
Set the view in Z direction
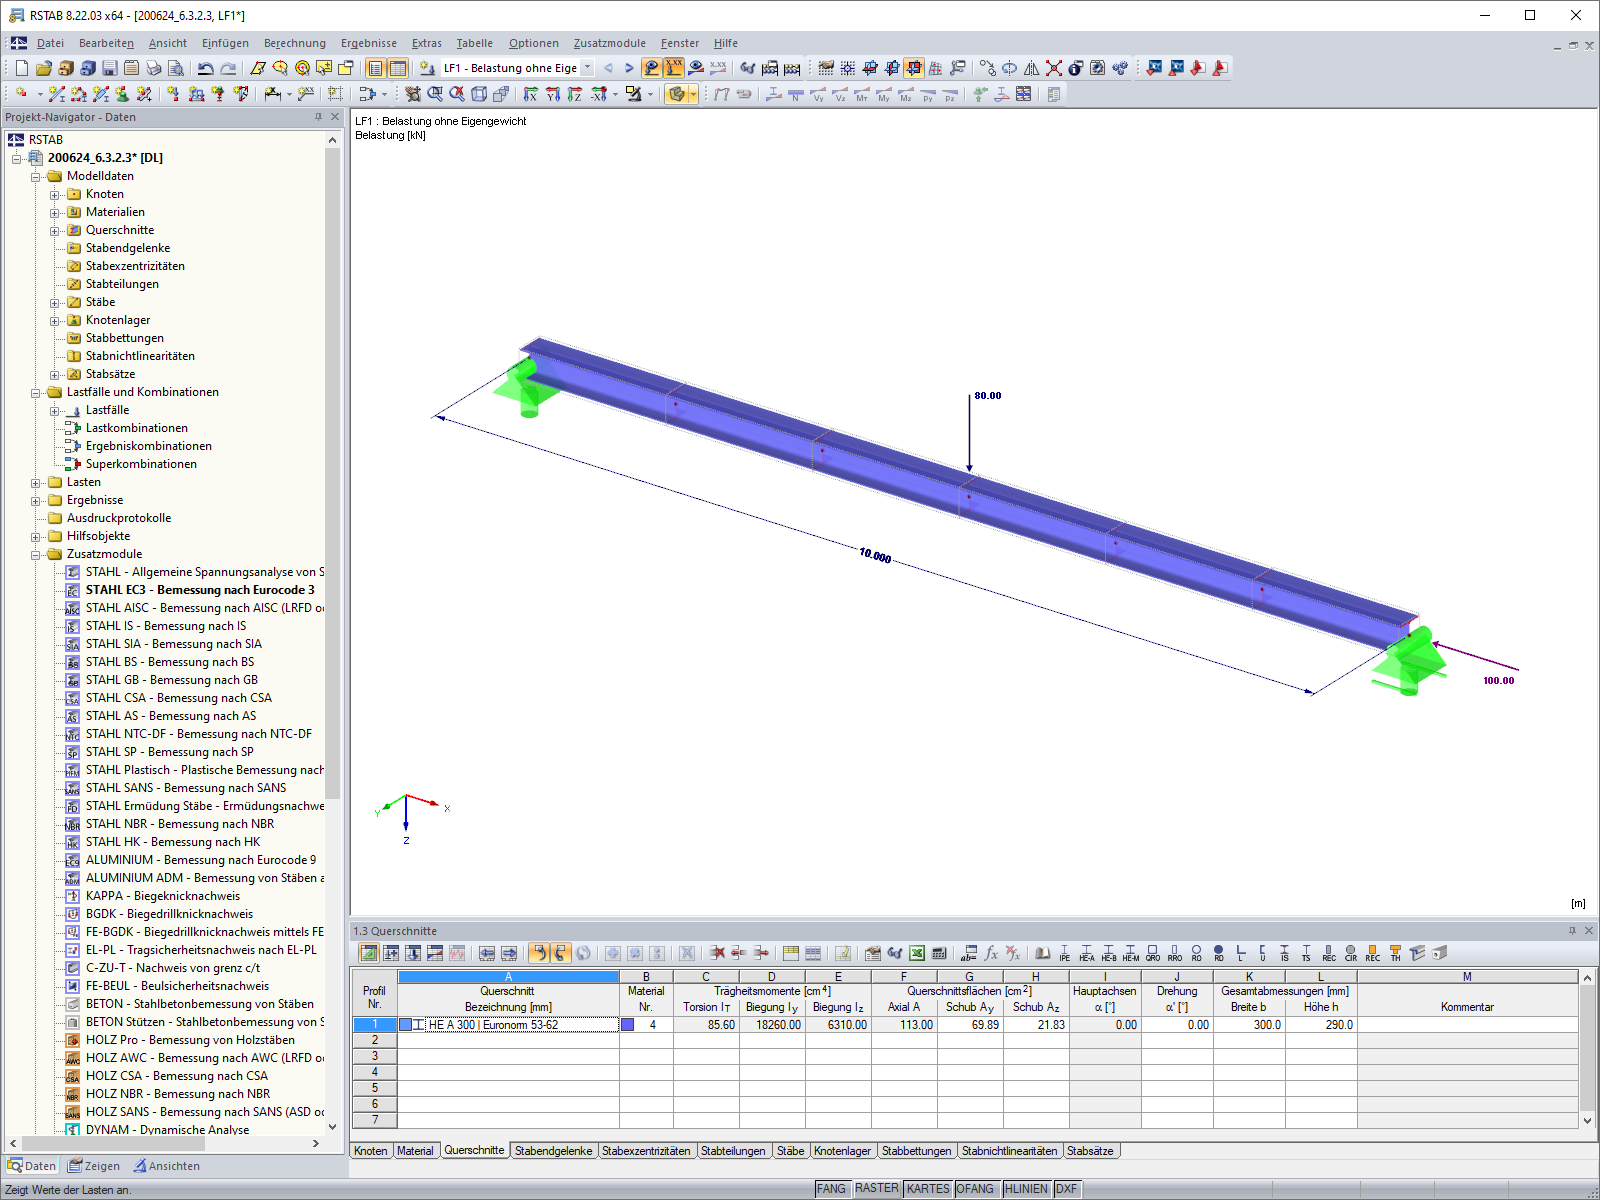pyautogui.click(x=575, y=94)
